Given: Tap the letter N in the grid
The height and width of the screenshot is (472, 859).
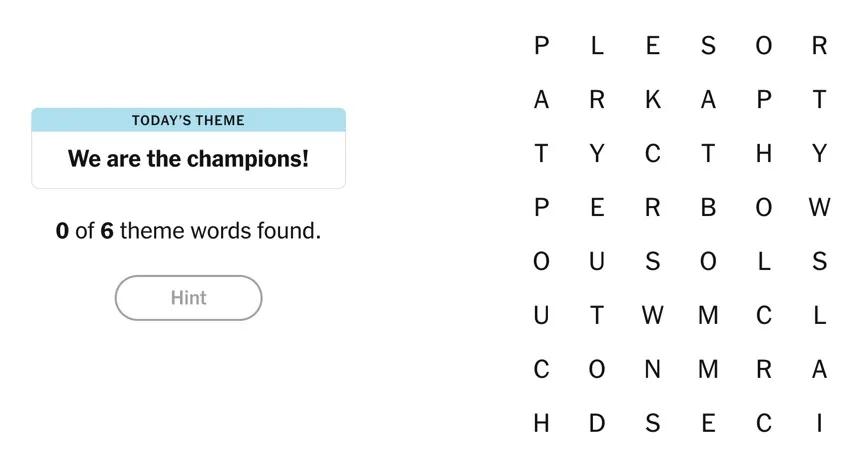Looking at the screenshot, I should pos(652,370).
